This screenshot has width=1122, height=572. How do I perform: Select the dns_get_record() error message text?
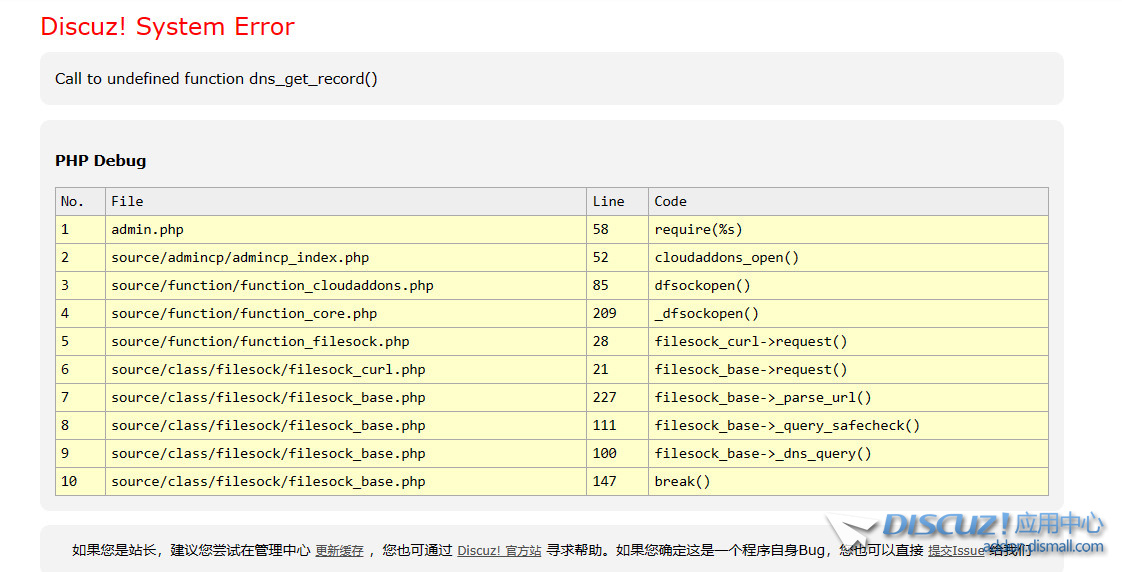coord(216,79)
